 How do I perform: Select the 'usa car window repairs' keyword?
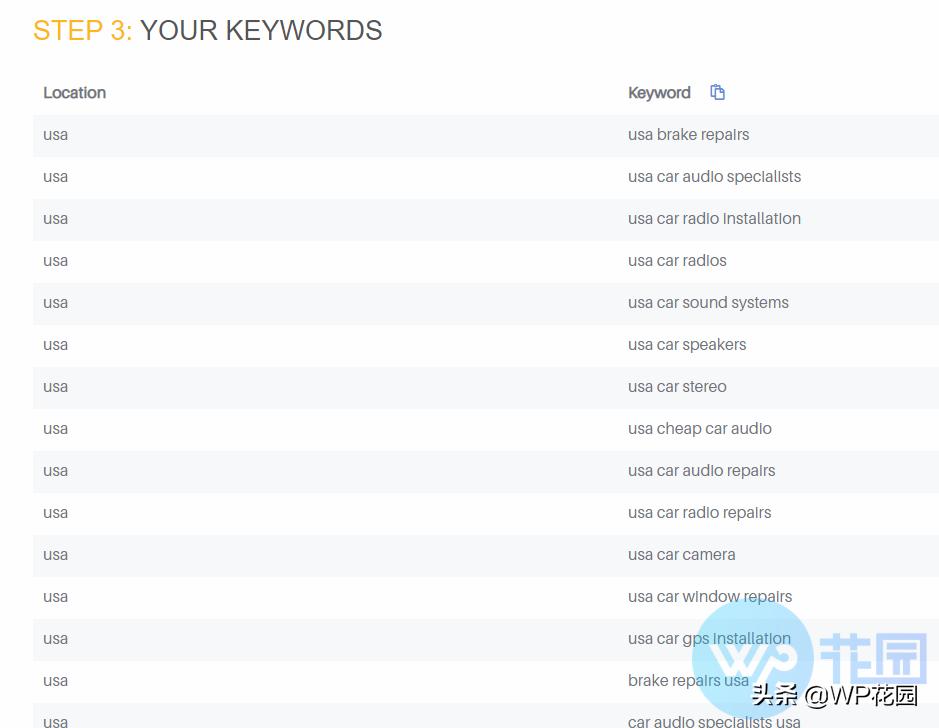710,596
